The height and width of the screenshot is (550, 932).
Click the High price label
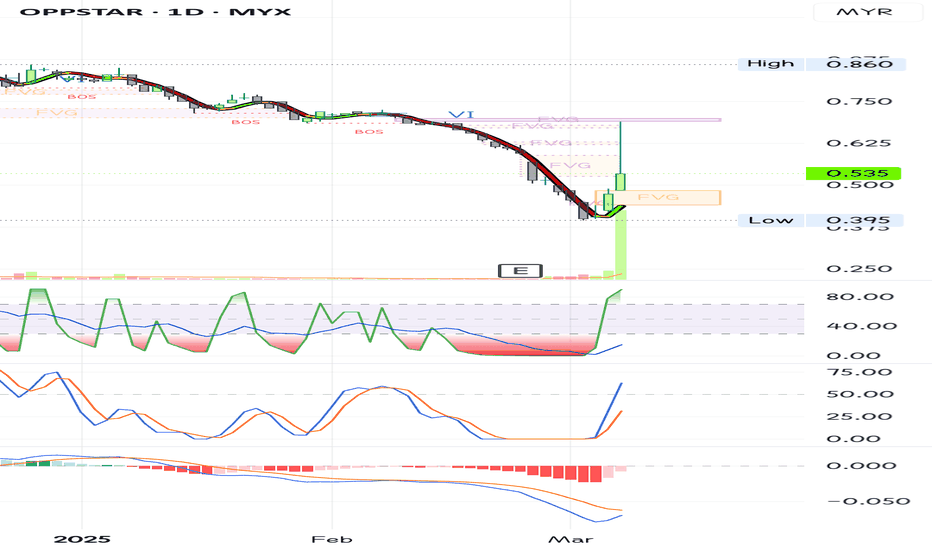(x=770, y=64)
